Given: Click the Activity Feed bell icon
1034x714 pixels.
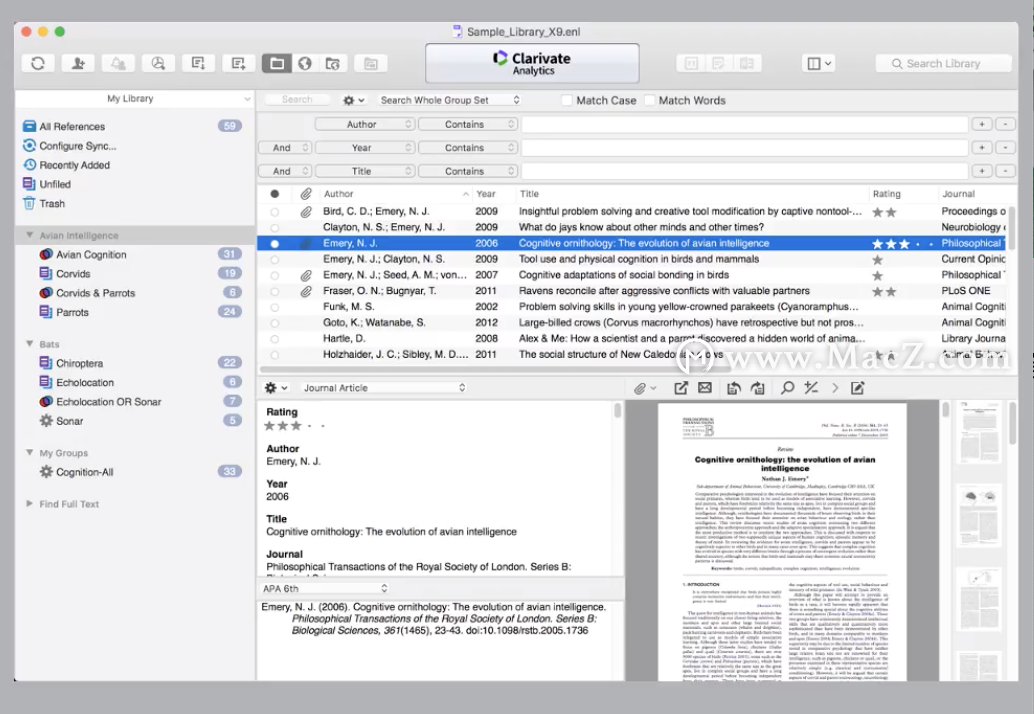Looking at the screenshot, I should [x=118, y=63].
